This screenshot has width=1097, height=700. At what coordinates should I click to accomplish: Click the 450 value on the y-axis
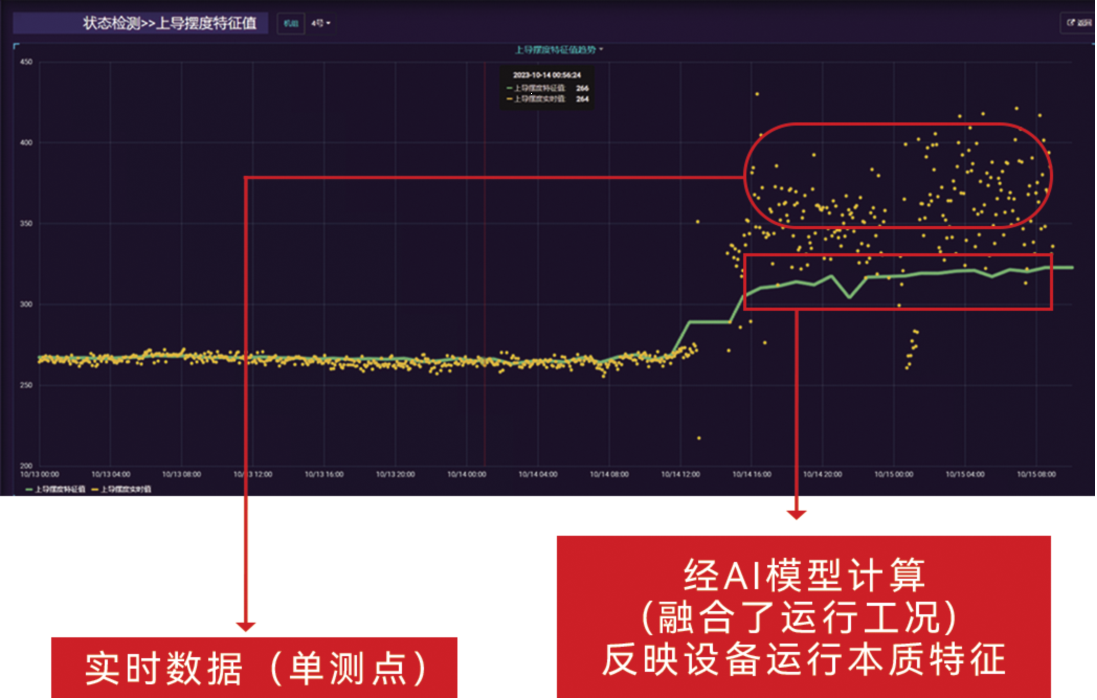point(27,62)
